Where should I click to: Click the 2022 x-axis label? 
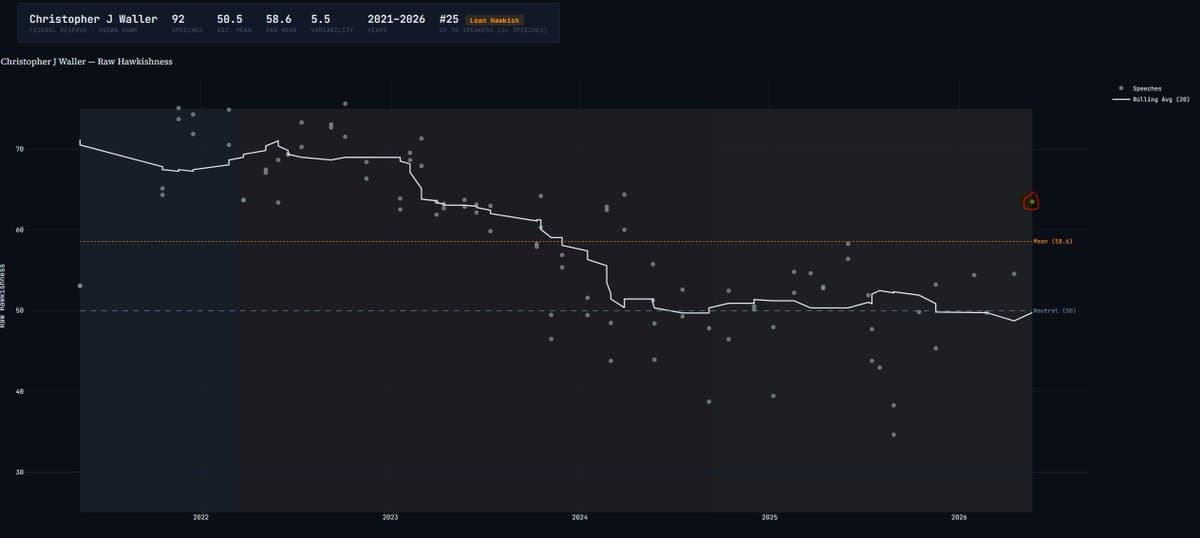click(x=201, y=517)
